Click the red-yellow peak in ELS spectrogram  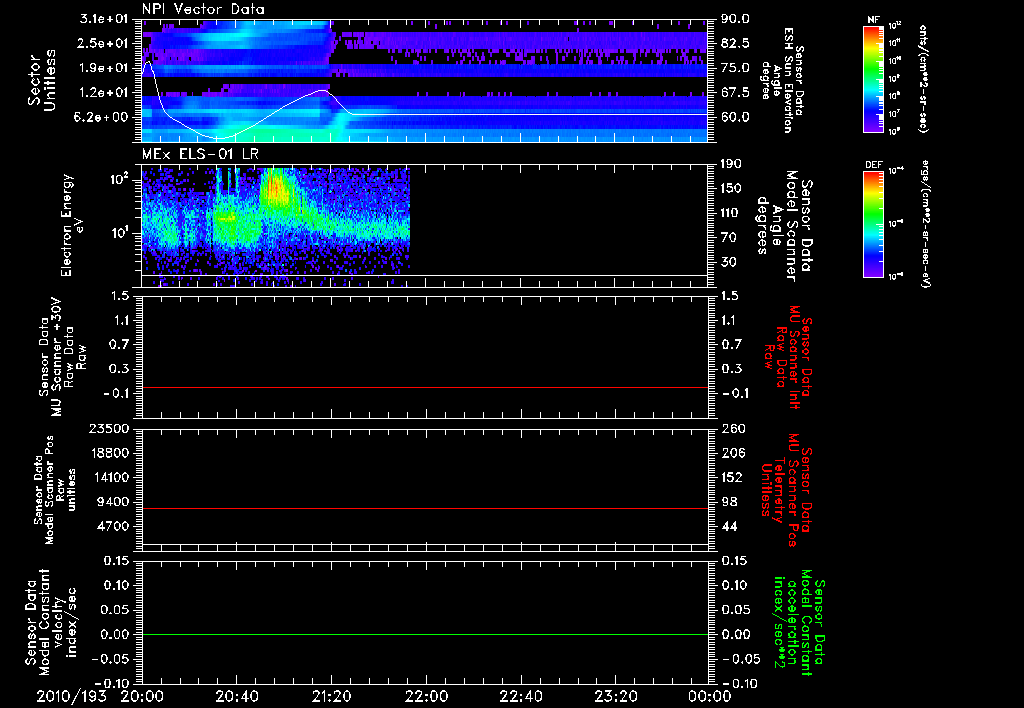click(x=275, y=189)
